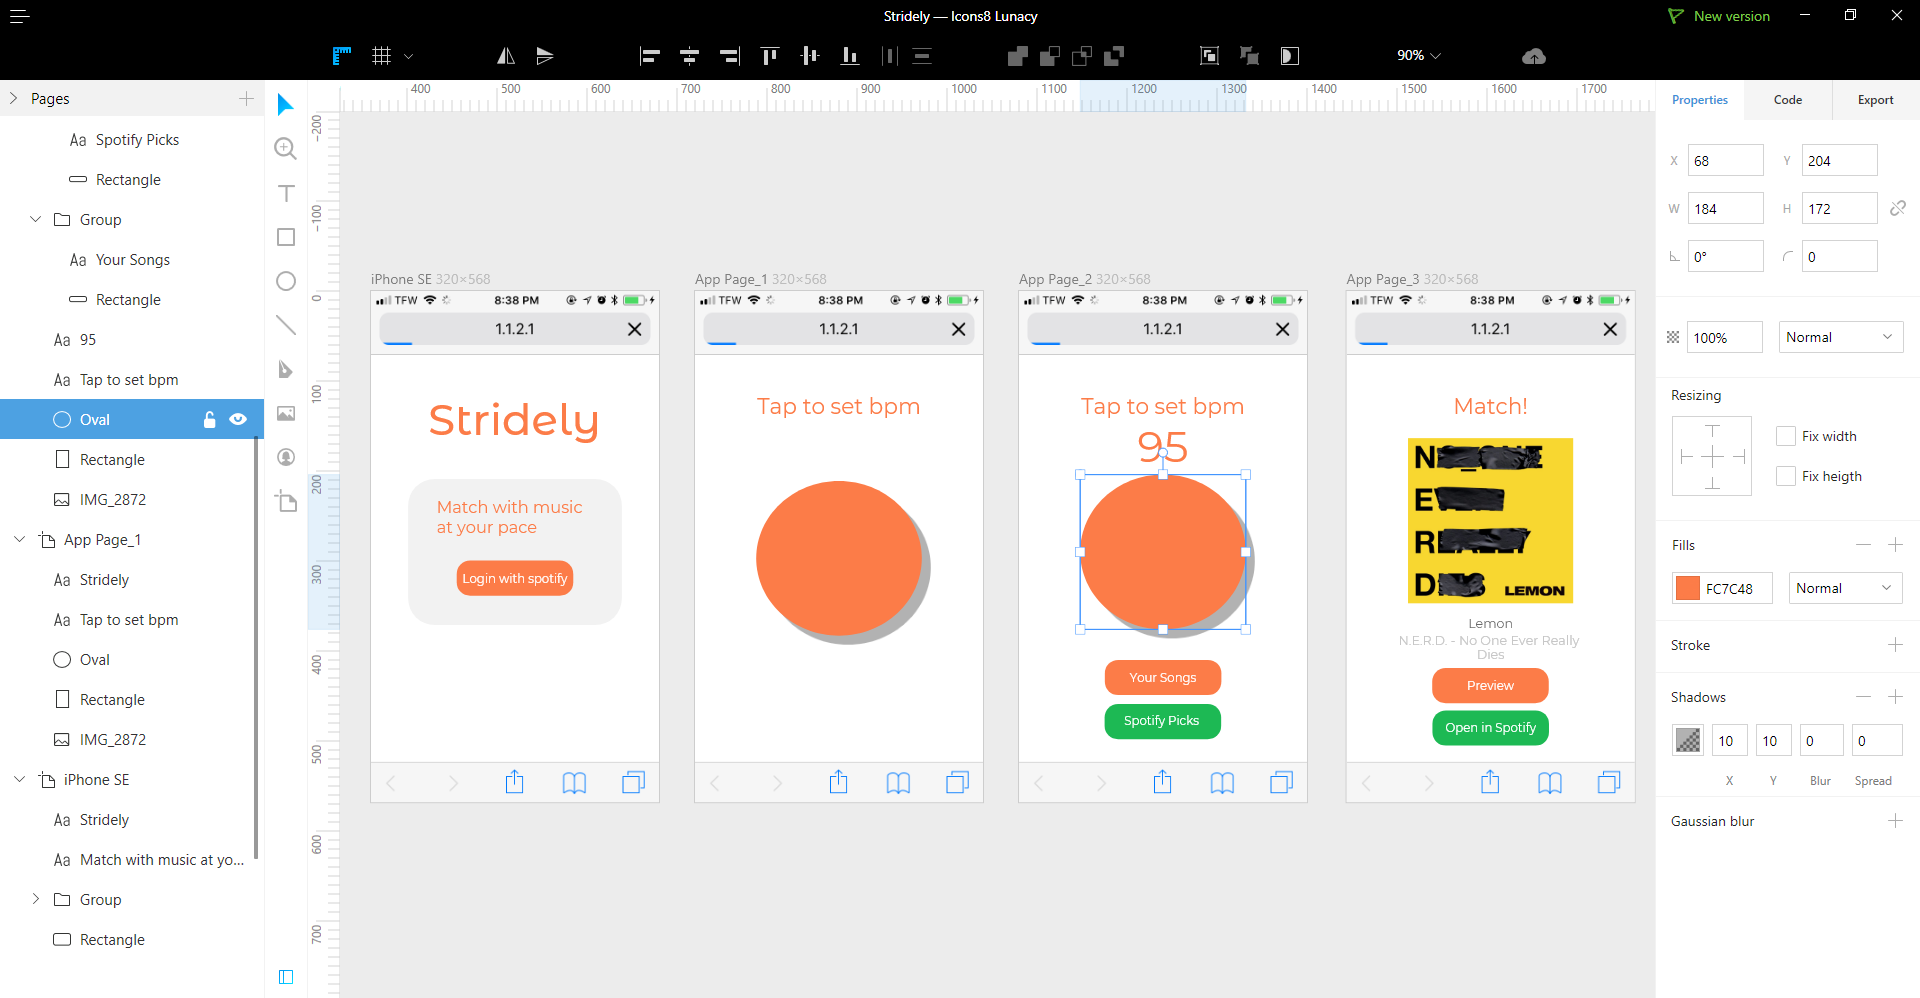Flip selection horizontally
The width and height of the screenshot is (1920, 998).
(x=506, y=56)
